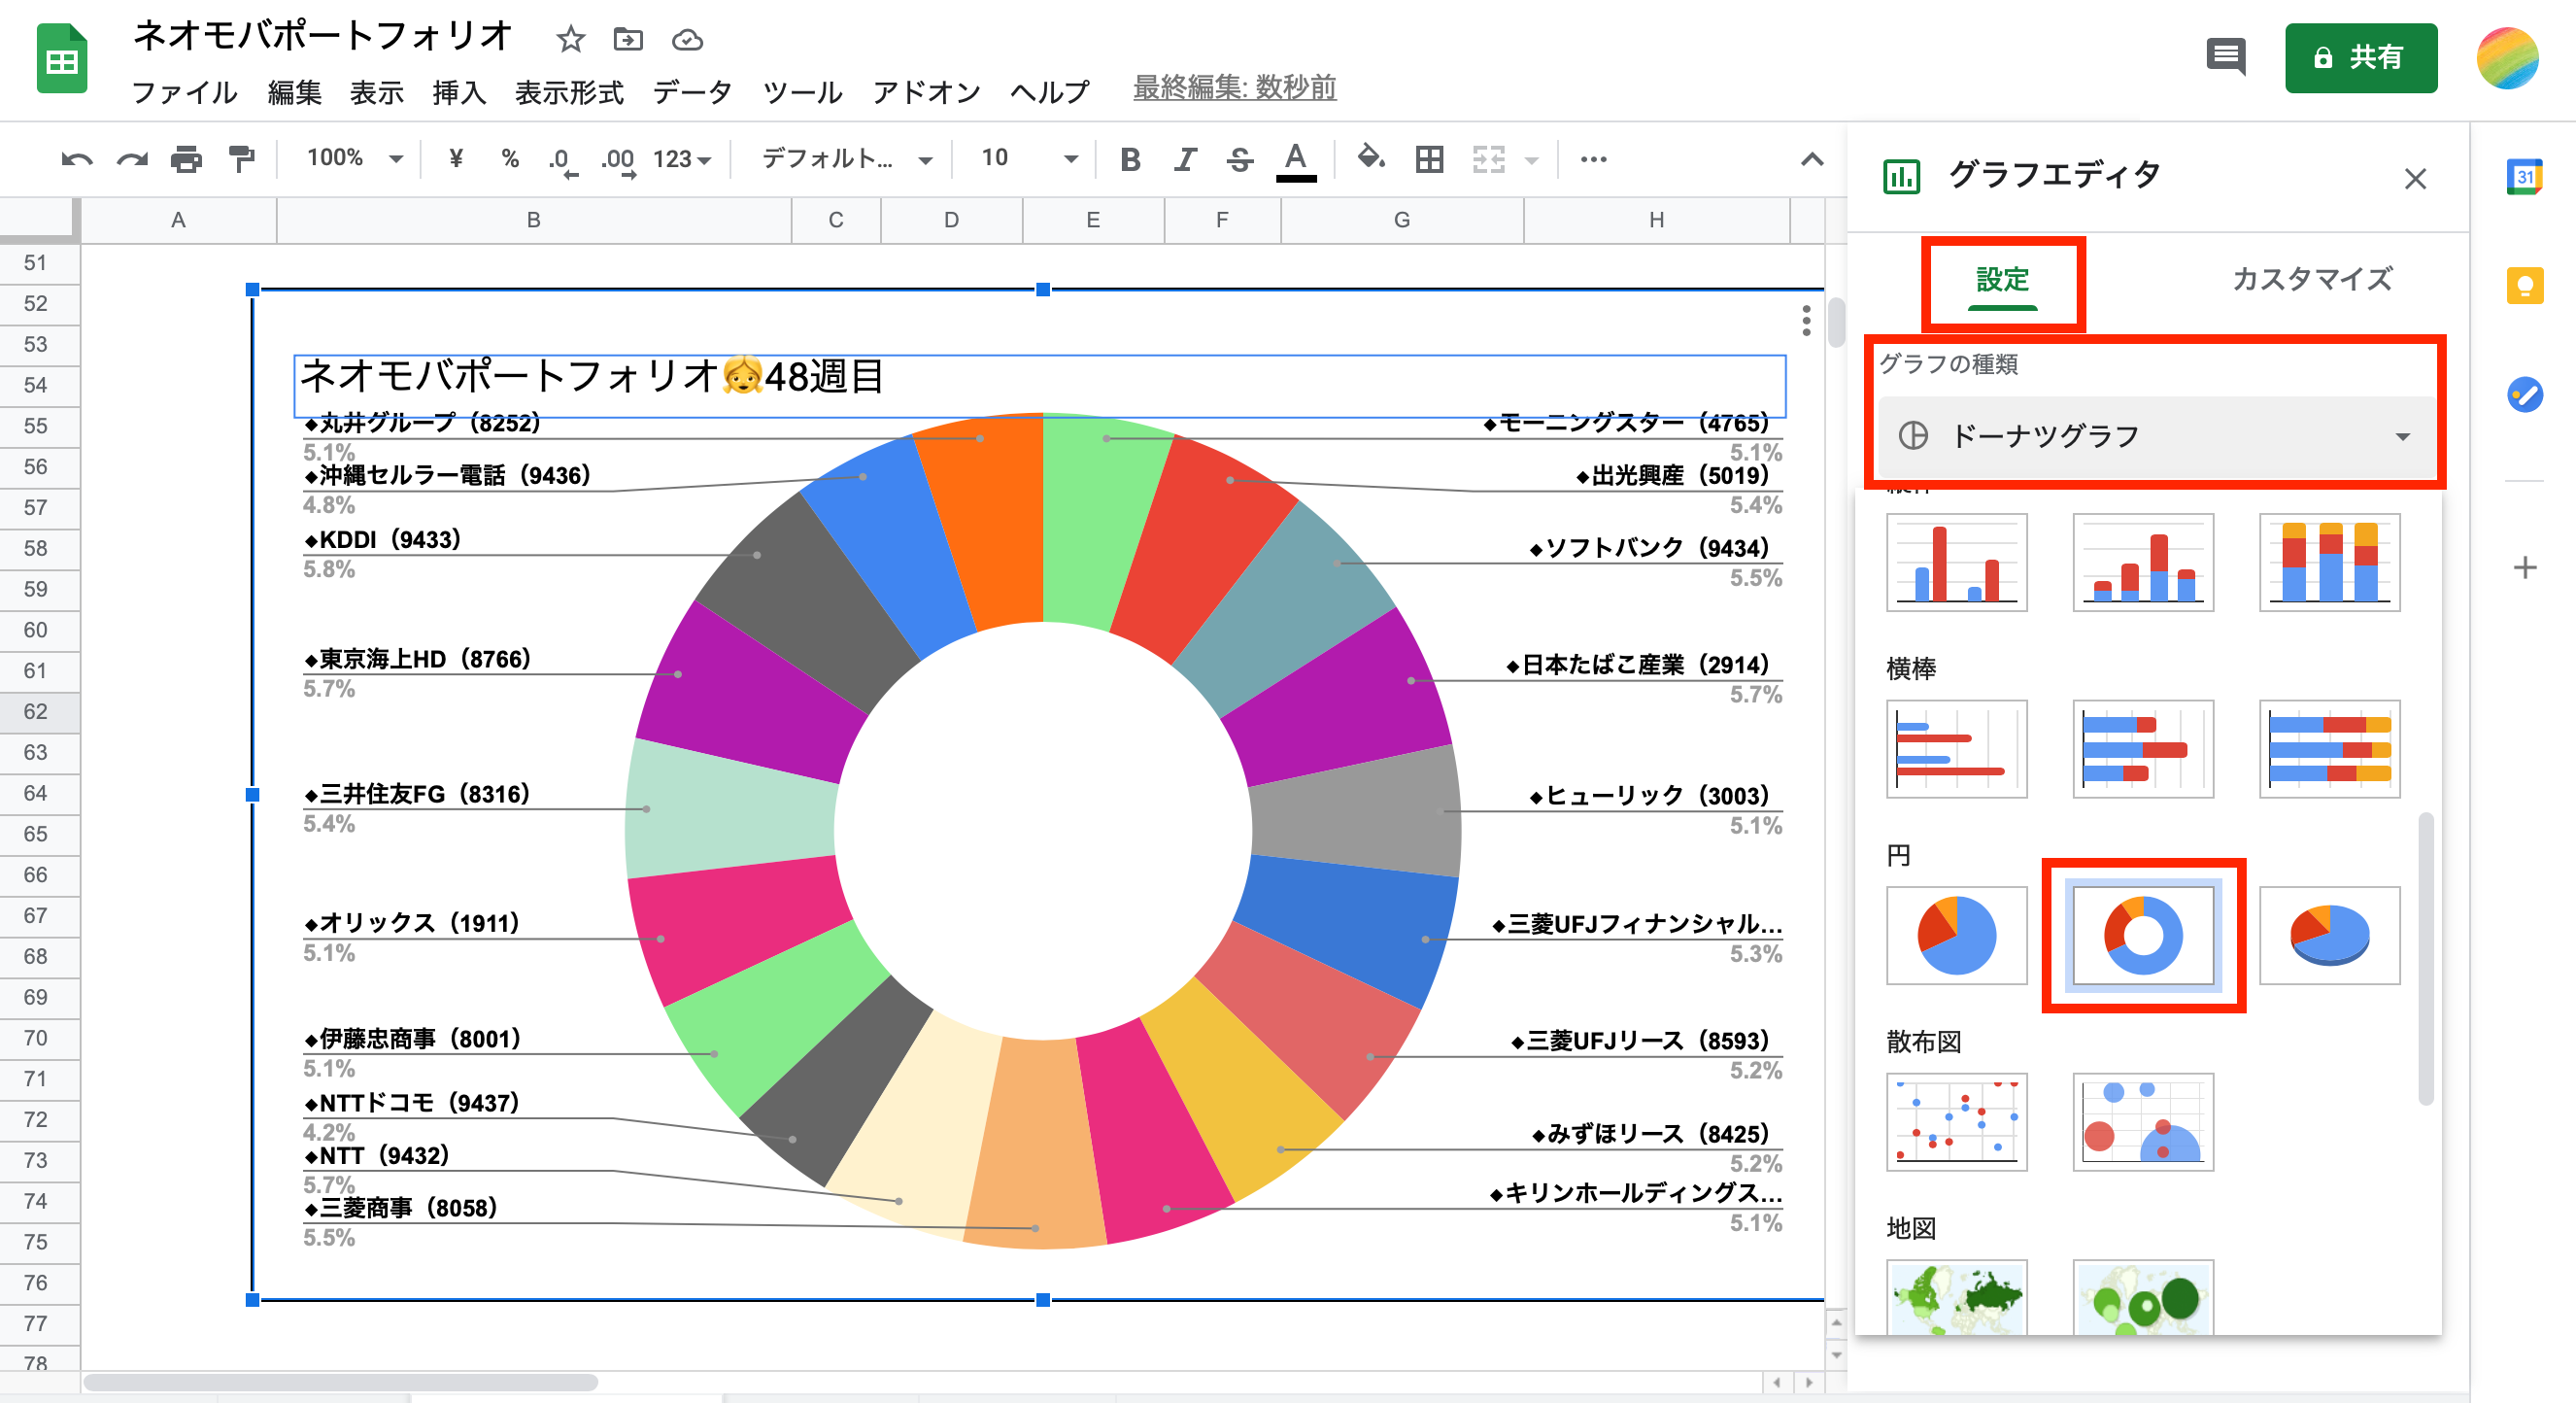2576x1403 pixels.
Task: Click the redo arrow icon
Action: point(132,159)
